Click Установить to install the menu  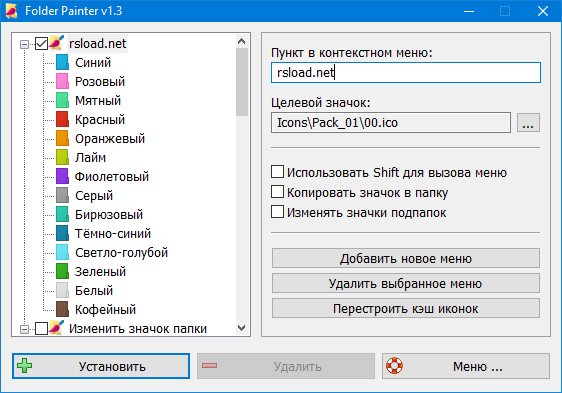click(x=101, y=366)
